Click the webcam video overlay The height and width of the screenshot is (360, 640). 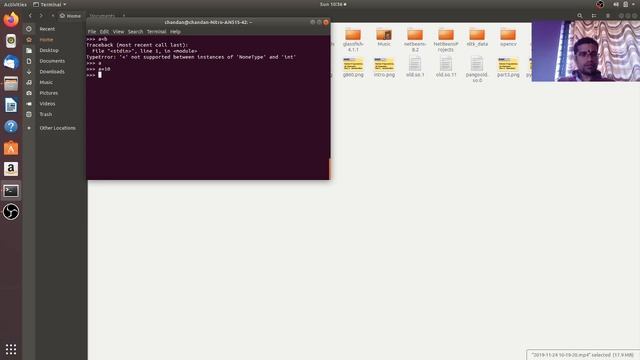pyautogui.click(x=586, y=51)
